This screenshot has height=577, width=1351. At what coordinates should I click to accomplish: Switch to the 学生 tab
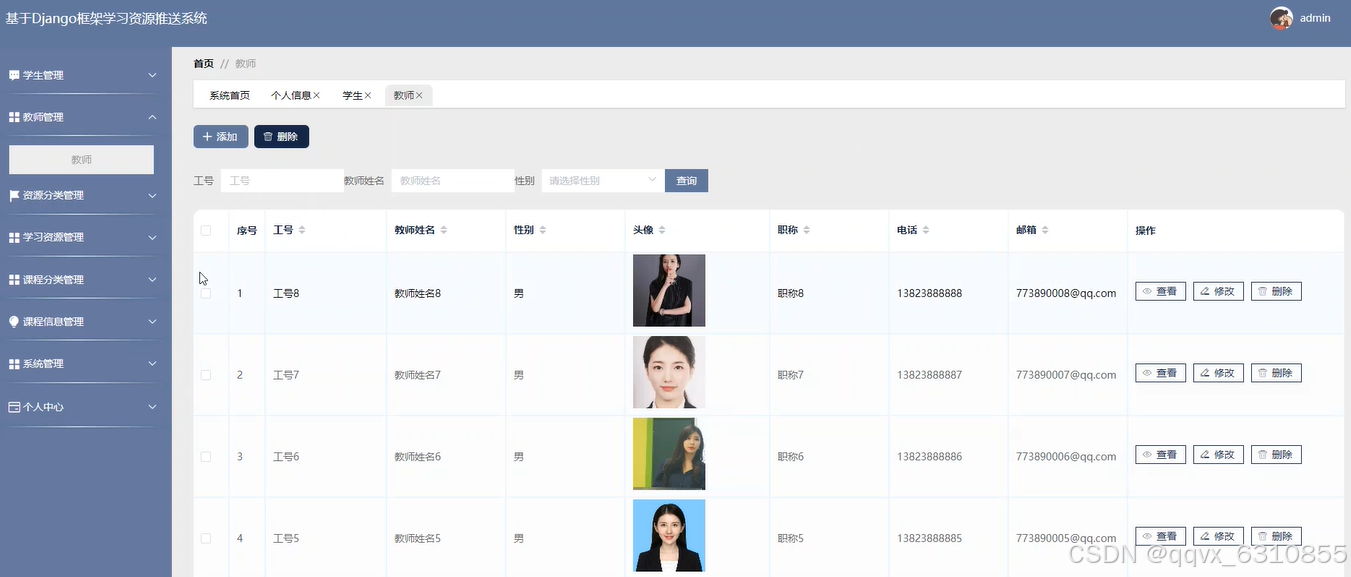click(x=352, y=96)
